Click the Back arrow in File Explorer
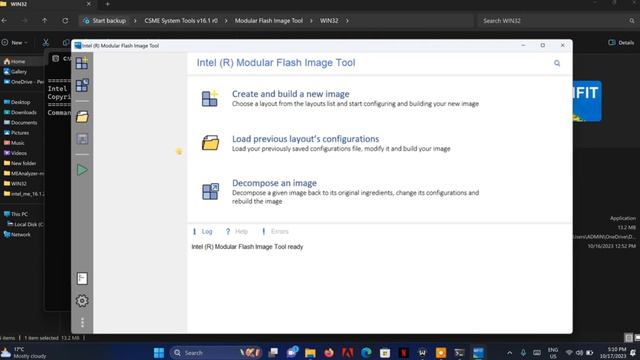The image size is (640, 360). click(4, 20)
